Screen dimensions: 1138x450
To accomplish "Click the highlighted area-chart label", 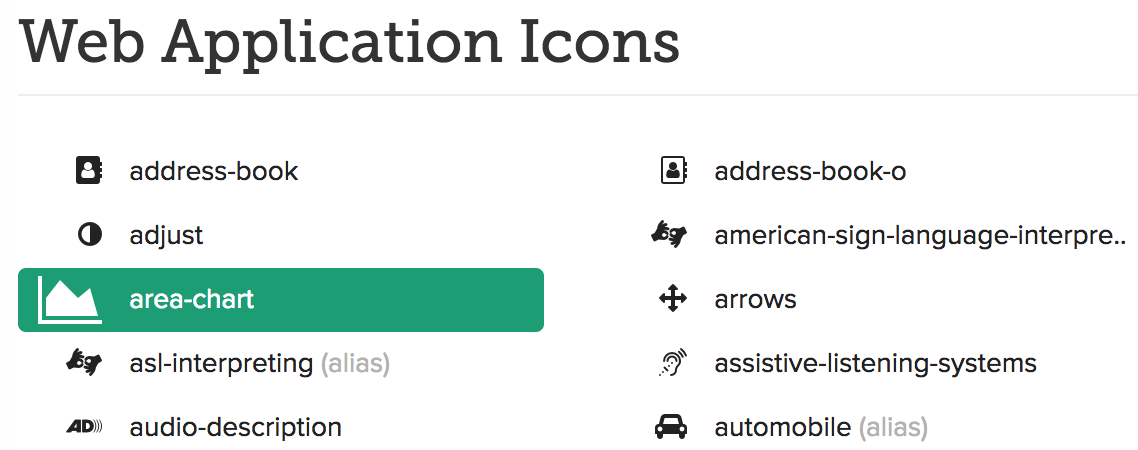I will pos(192,299).
